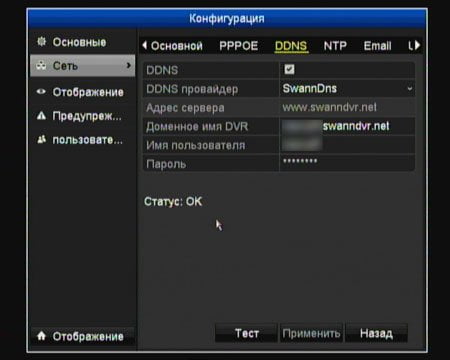
Task: Uncheck the DDNS enable checkbox
Action: [x=289, y=69]
